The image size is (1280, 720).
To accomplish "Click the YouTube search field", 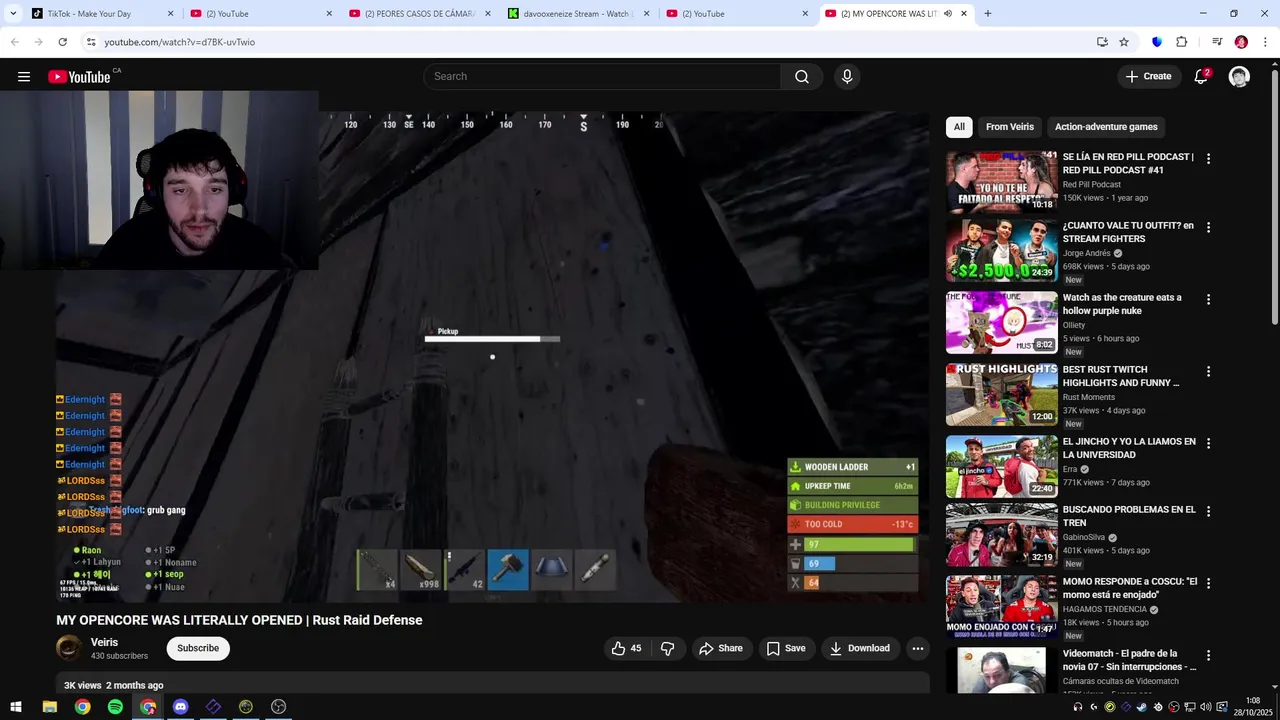I will coord(602,77).
